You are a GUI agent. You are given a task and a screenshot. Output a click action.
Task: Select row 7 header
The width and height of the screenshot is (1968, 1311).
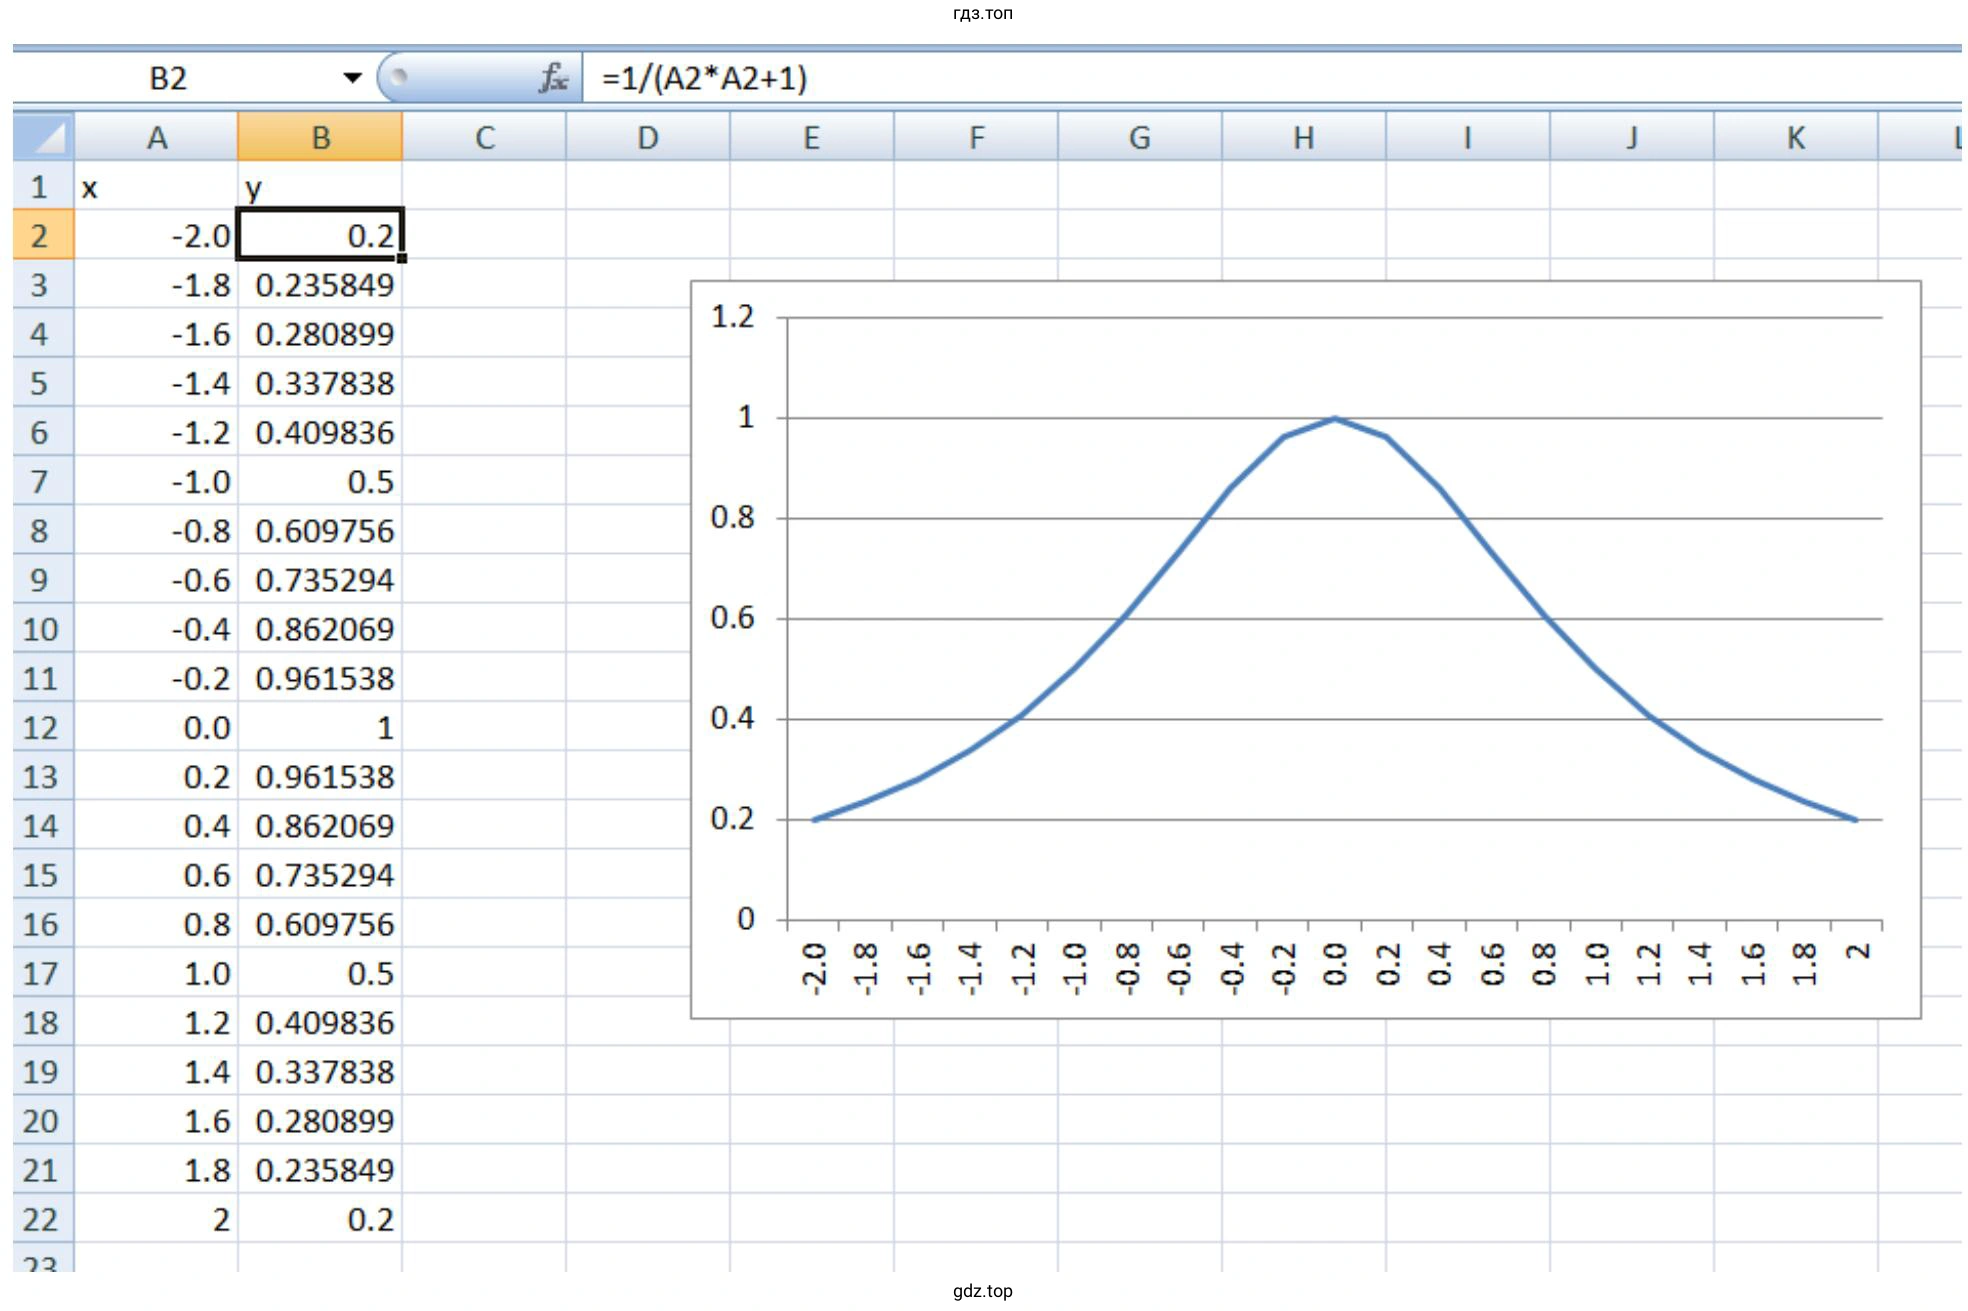pos(44,481)
